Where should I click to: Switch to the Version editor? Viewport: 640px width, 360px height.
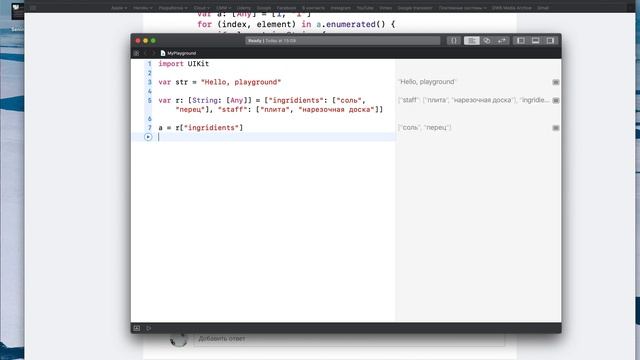click(502, 40)
